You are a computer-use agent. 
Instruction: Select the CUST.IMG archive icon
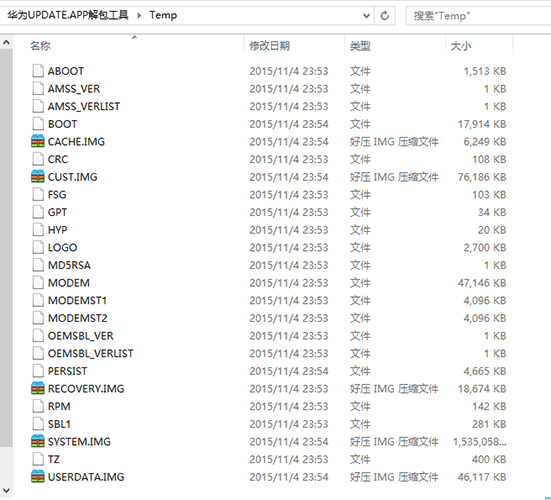[38, 176]
